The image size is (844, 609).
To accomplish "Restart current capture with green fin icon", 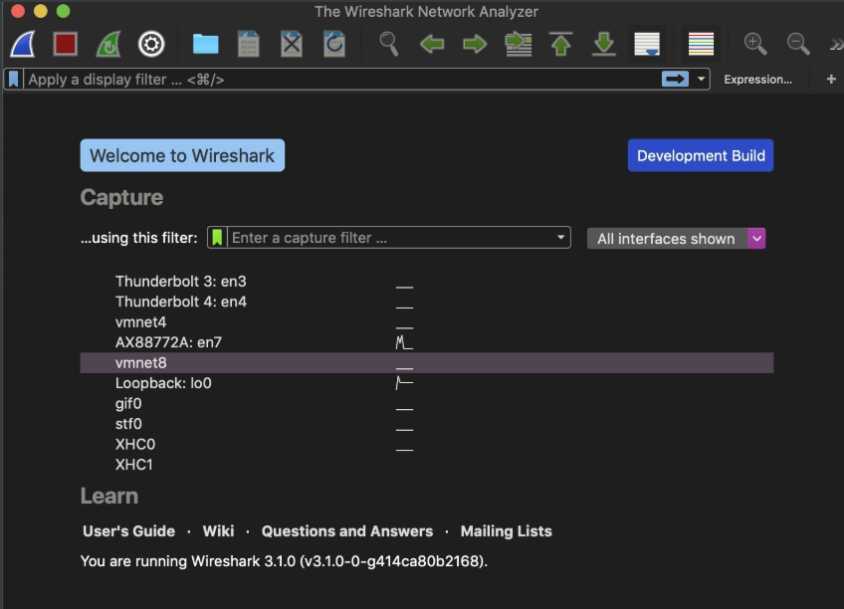I will coord(109,44).
